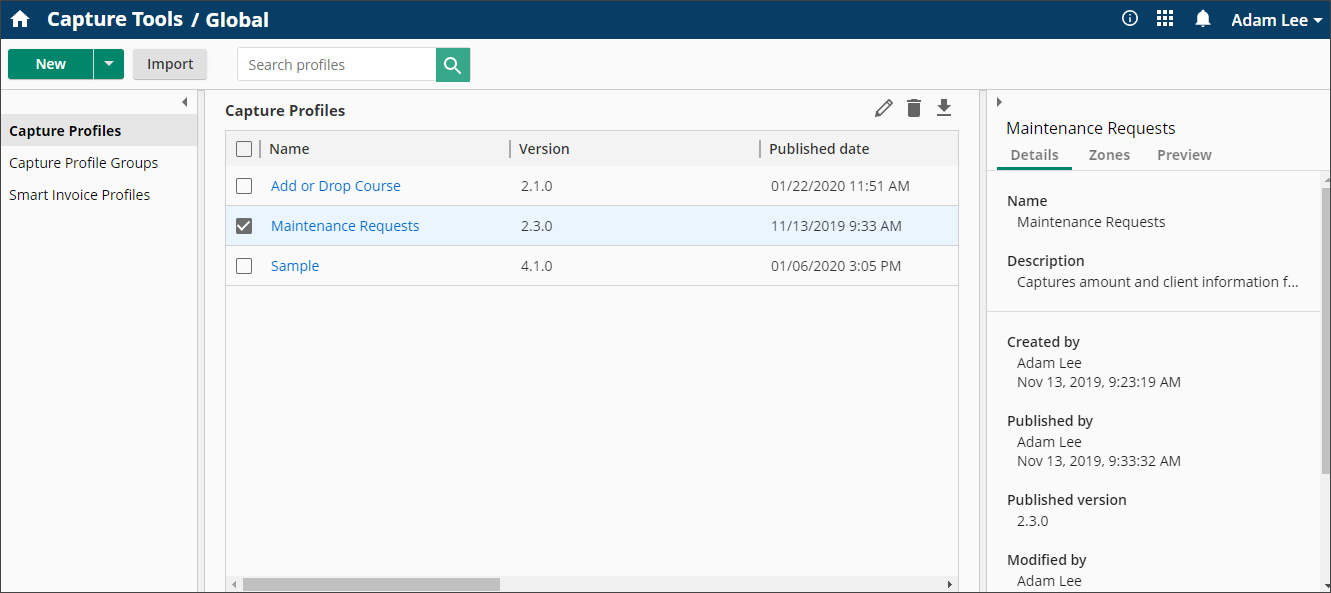Export the profile via the download icon
This screenshot has height=593, width=1331.
tap(944, 107)
